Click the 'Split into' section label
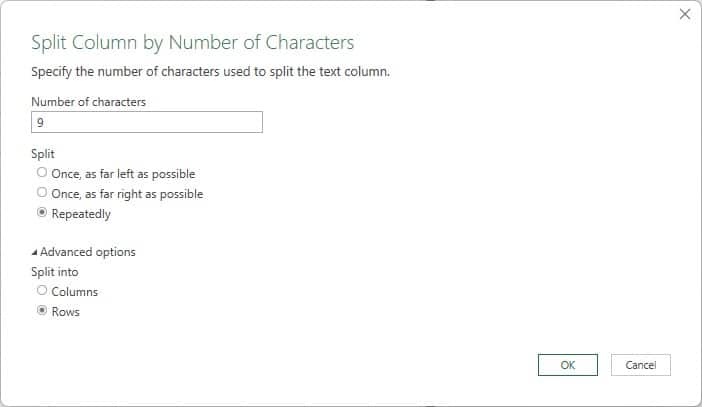The width and height of the screenshot is (702, 407). tap(55, 271)
